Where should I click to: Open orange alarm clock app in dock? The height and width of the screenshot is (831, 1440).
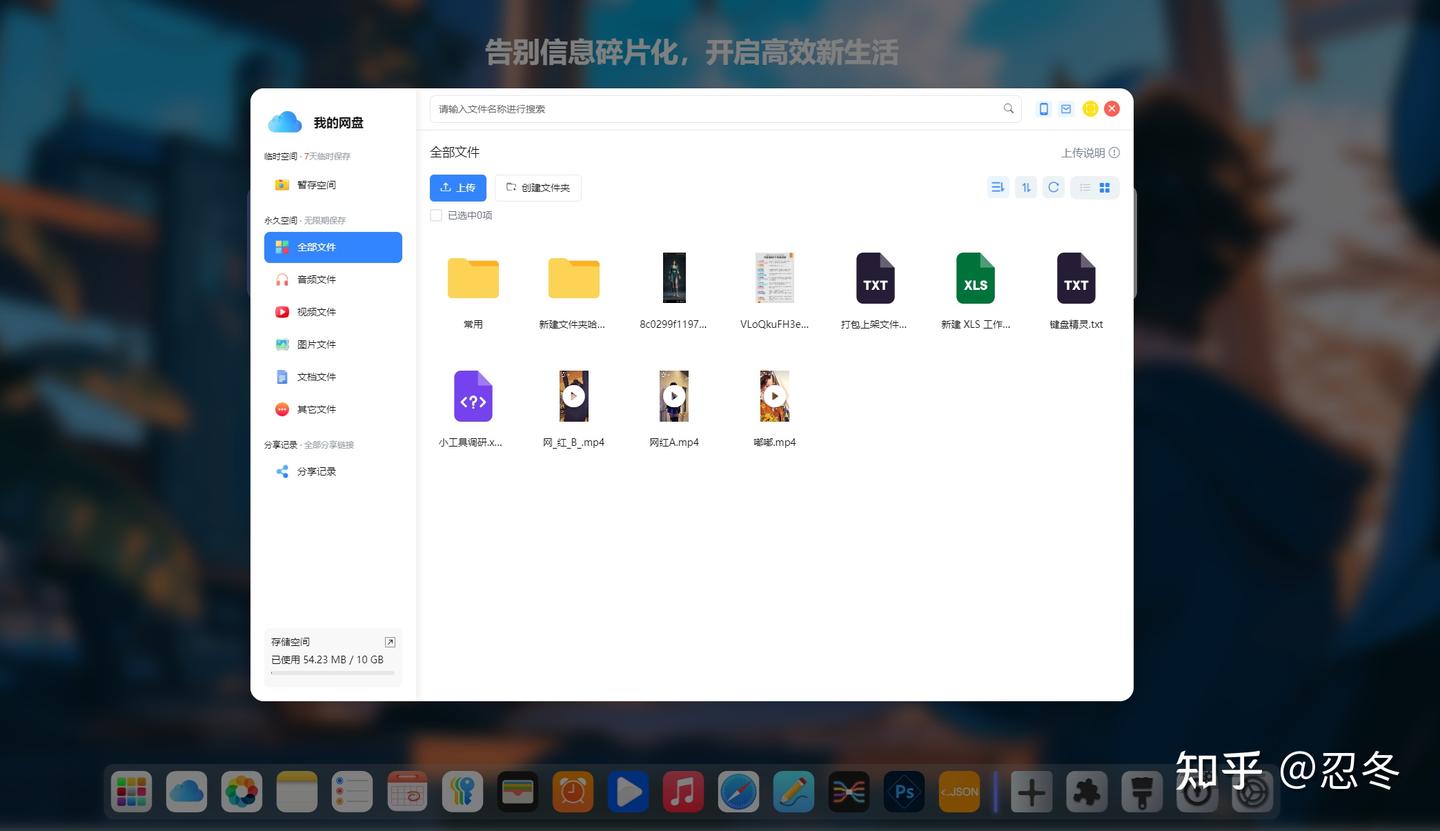[573, 792]
